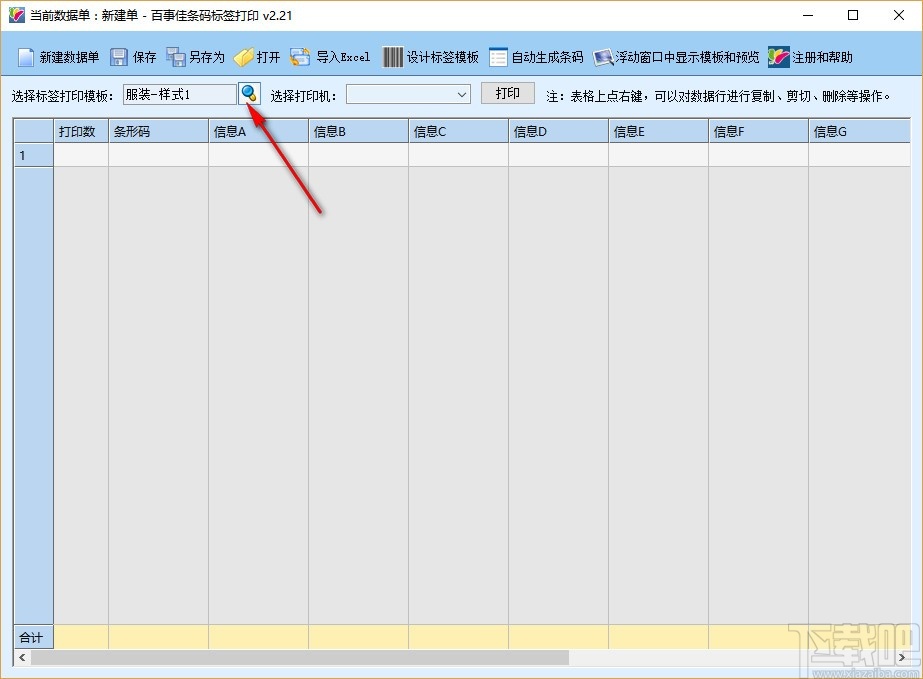Screen dimensions: 923x679
Task: Click the app logo in title bar
Action: [17, 15]
